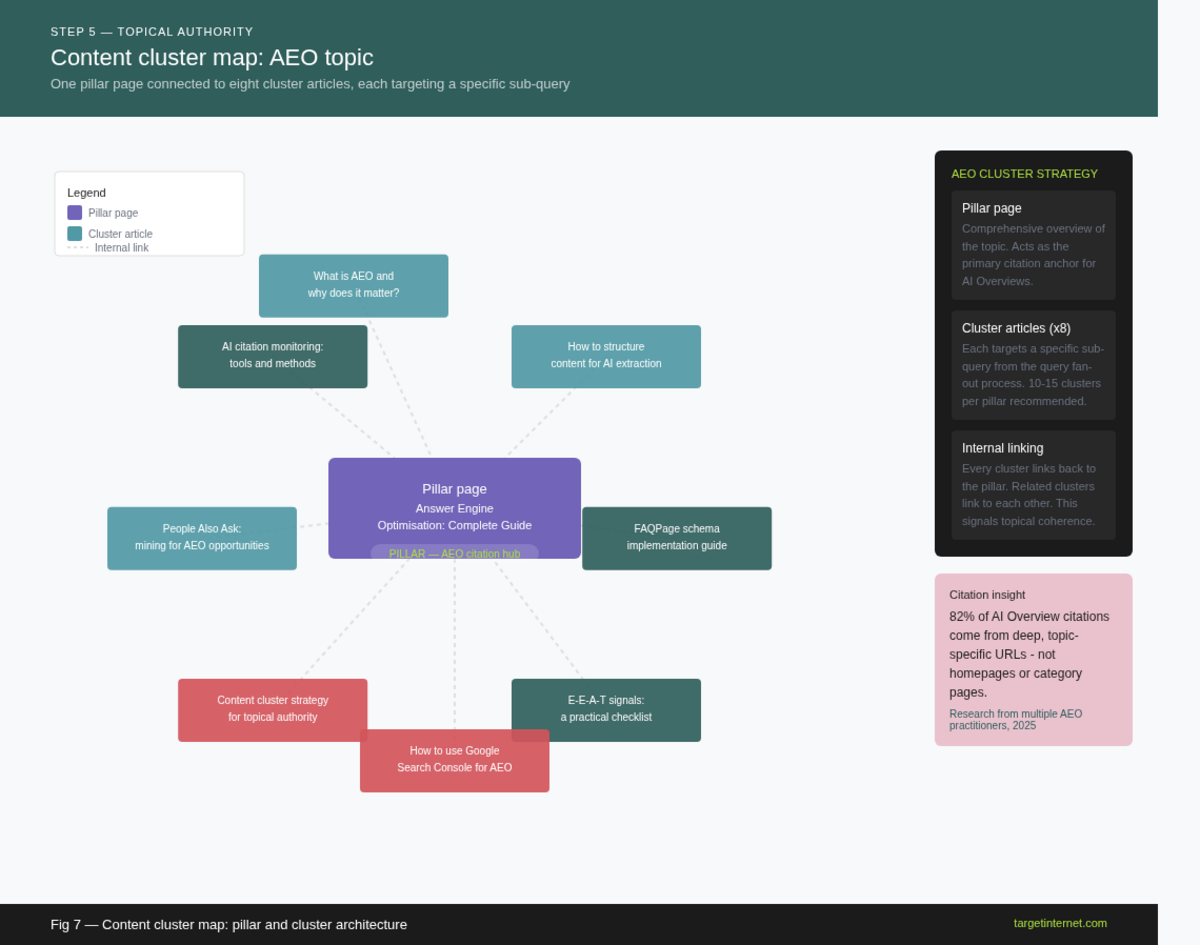Select the AI citation monitoring node
The image size is (1200, 945).
point(272,356)
